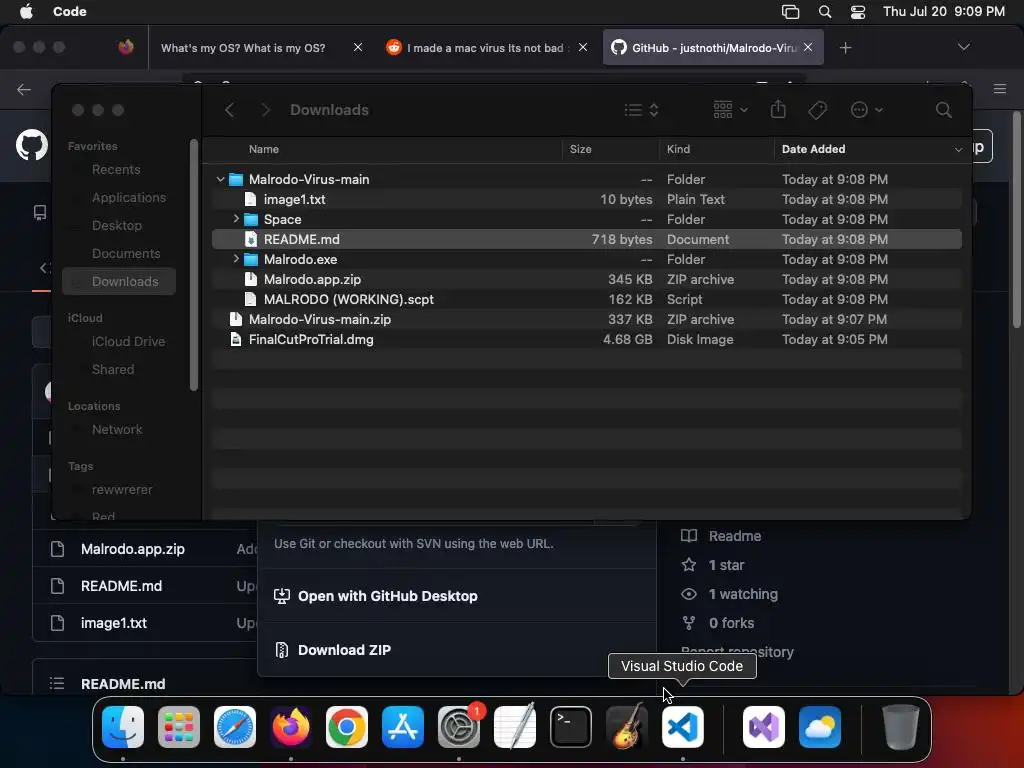This screenshot has width=1024, height=768.
Task: Open Firefox from the Dock
Action: [291, 727]
